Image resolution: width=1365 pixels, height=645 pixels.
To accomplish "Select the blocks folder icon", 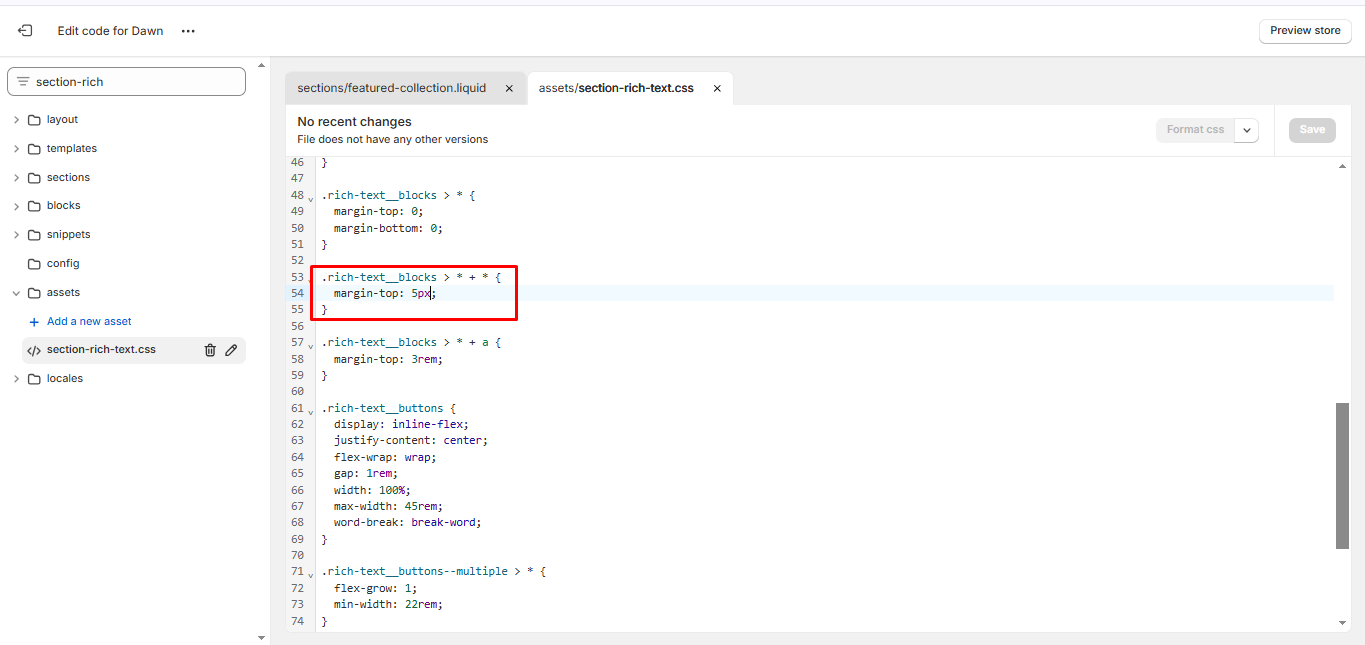I will click(x=35, y=206).
